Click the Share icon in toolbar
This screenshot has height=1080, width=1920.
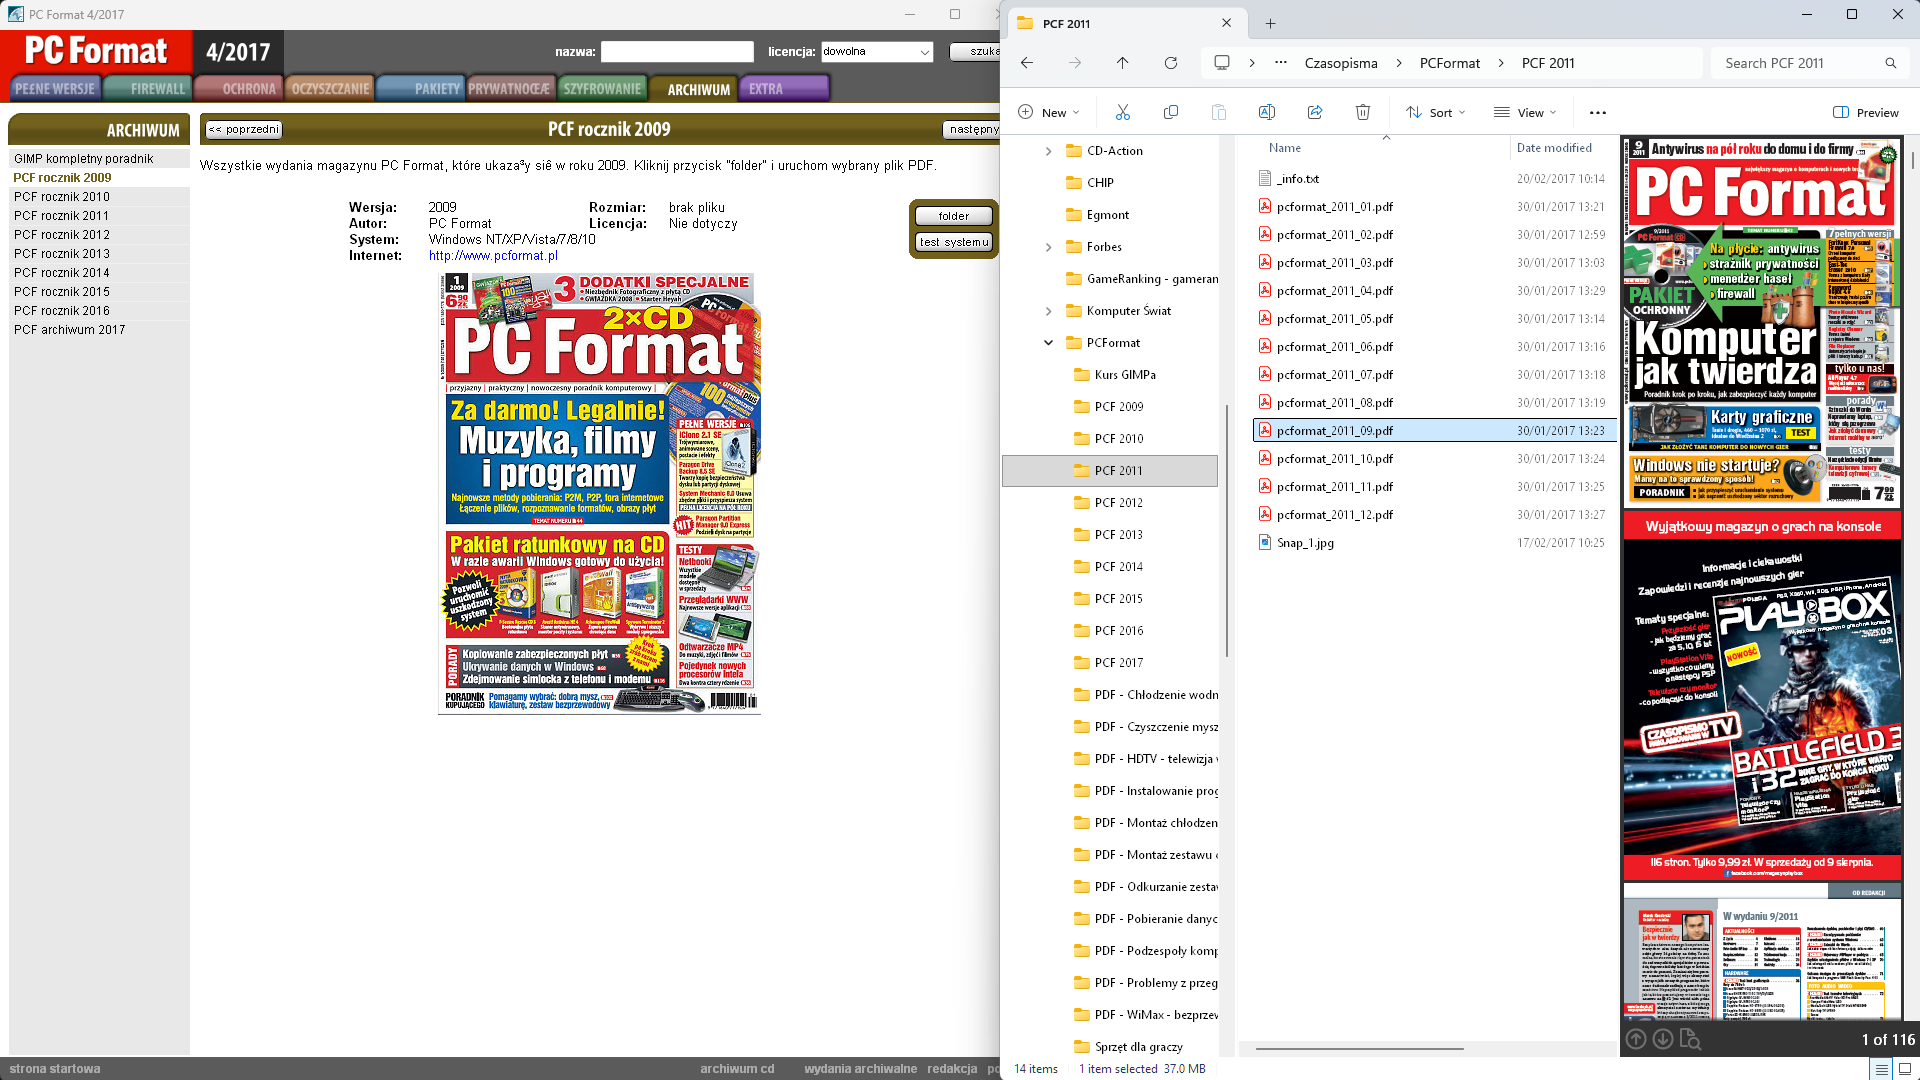coord(1314,112)
